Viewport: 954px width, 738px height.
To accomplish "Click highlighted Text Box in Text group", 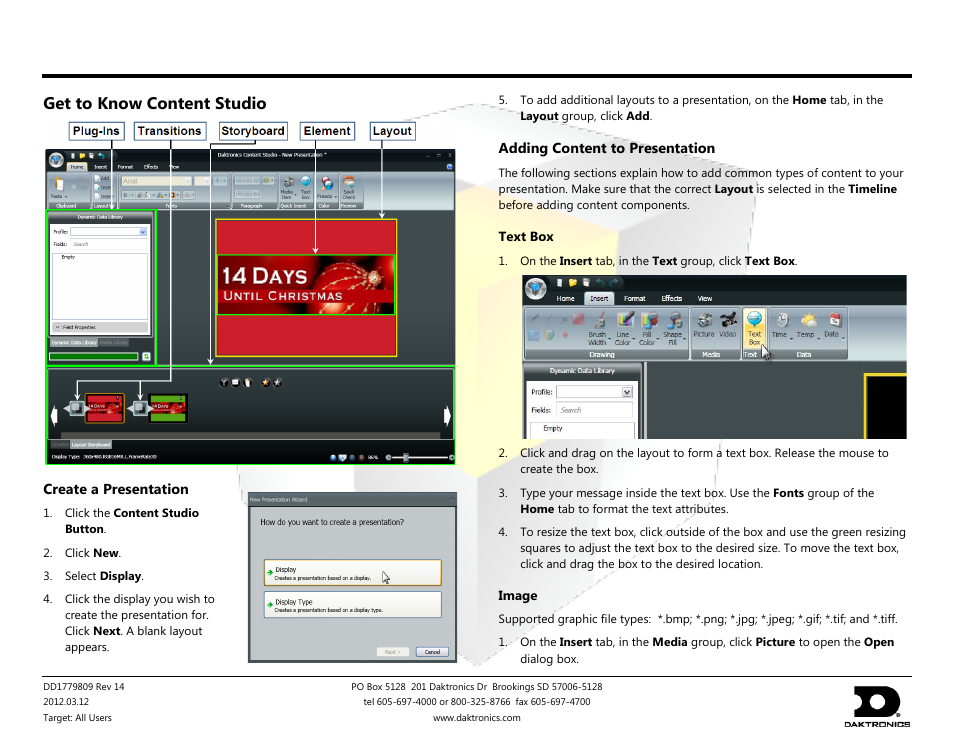I will pos(754,329).
